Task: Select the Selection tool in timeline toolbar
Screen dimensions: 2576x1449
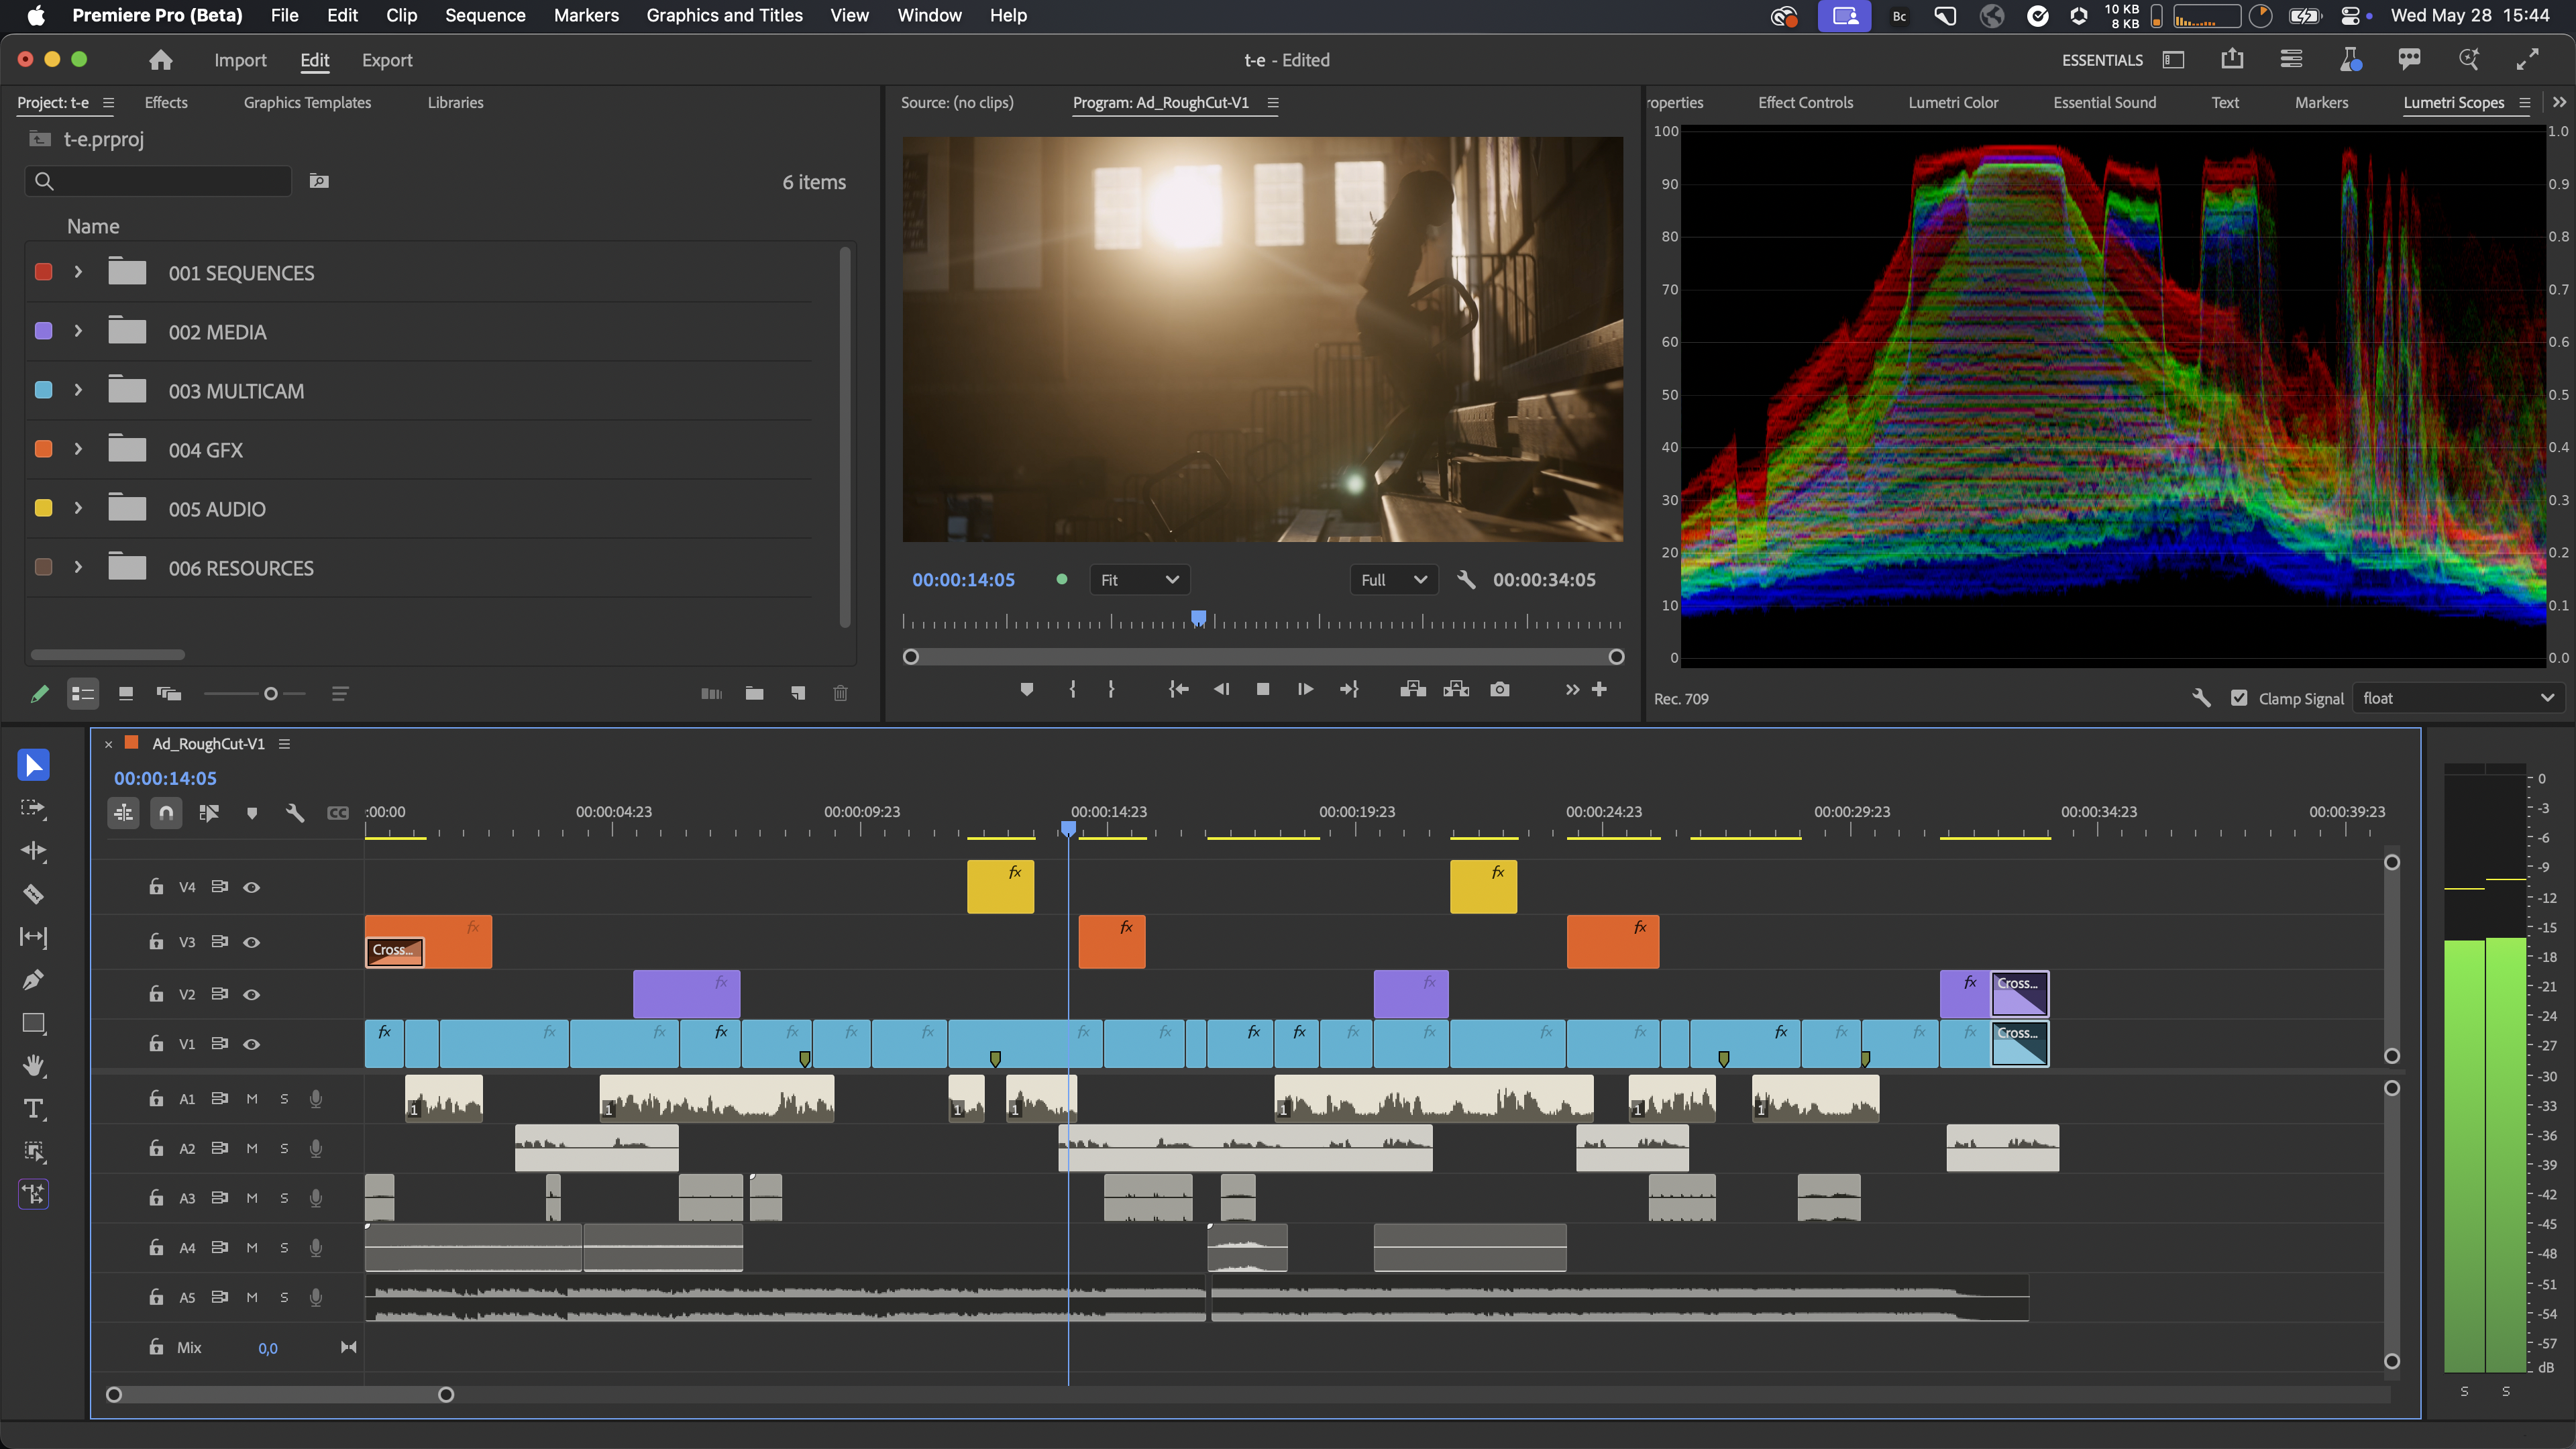Action: tap(33, 765)
